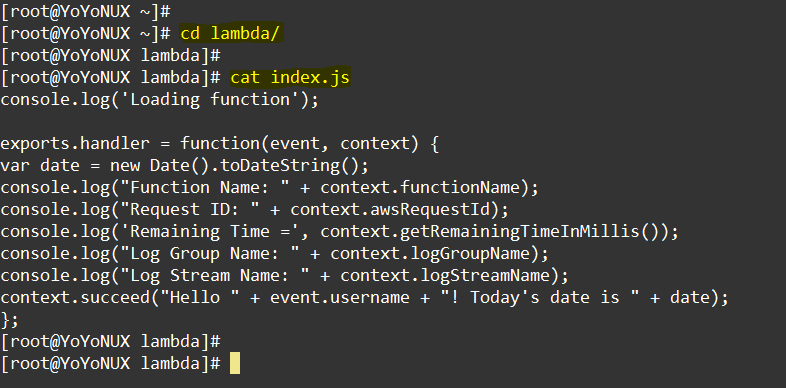Click the 'exports.handler' text
Image resolution: width=786 pixels, height=388 pixels.
[x=75, y=144]
